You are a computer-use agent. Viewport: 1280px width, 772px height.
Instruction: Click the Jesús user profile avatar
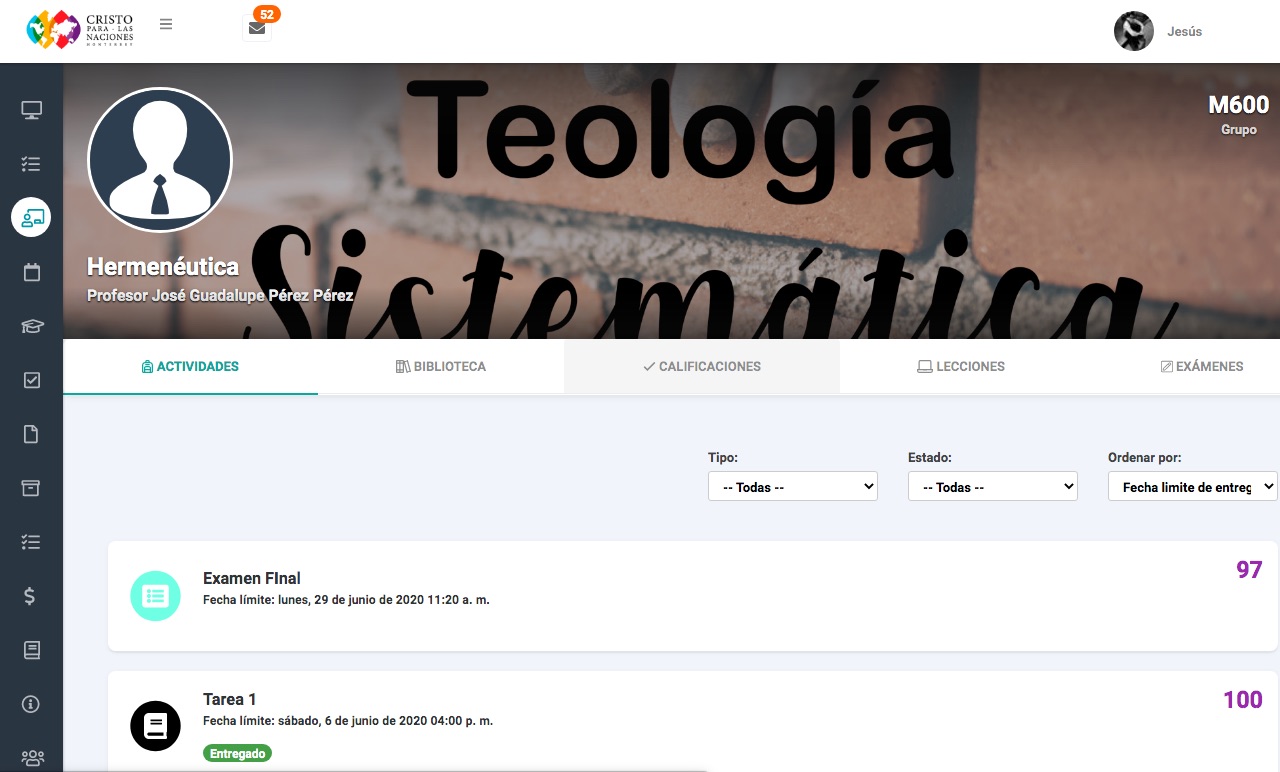[x=1133, y=31]
